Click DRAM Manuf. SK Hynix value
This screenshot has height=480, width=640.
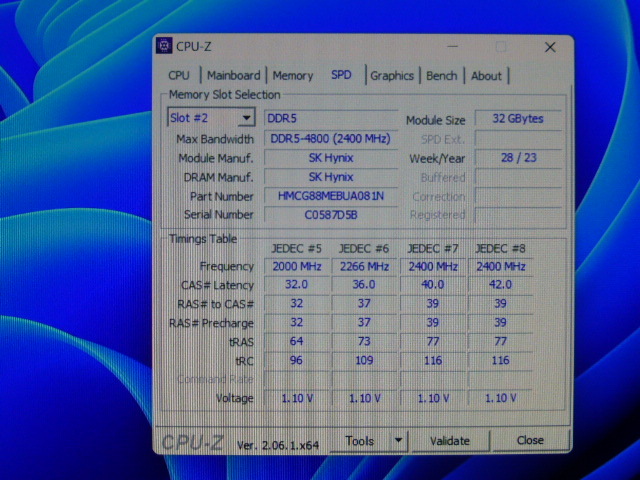point(331,177)
